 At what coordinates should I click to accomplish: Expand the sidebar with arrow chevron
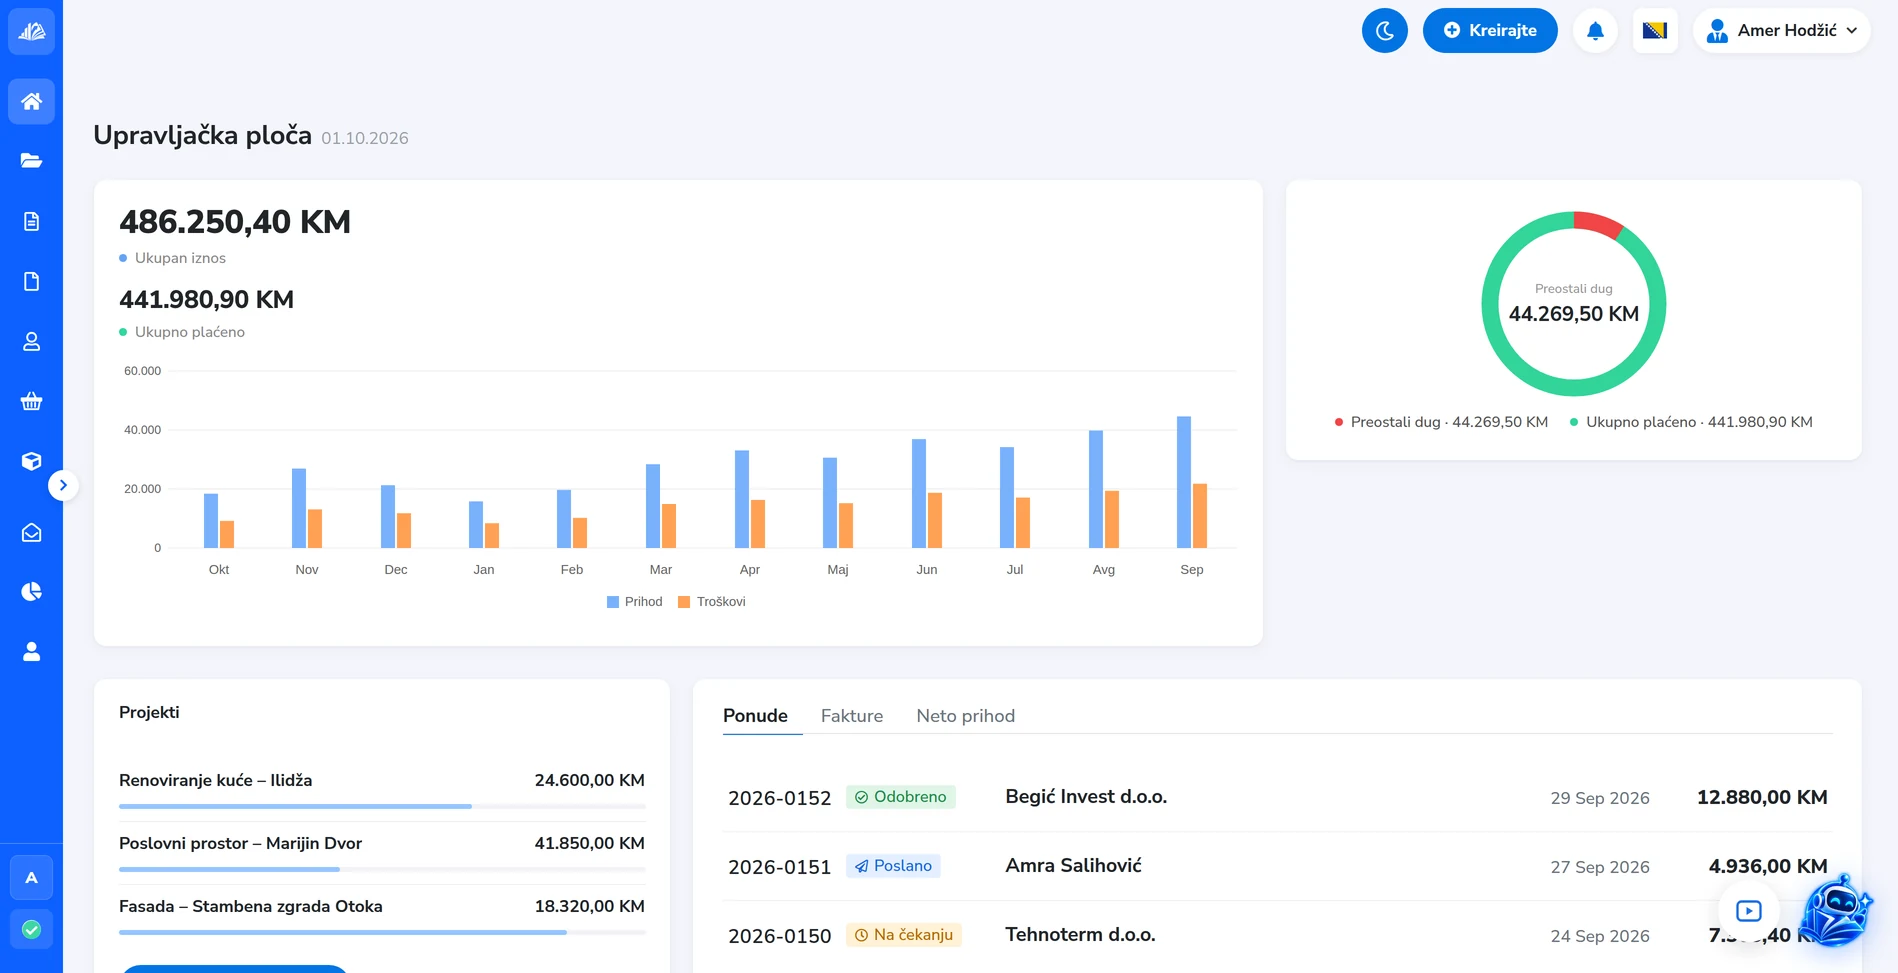(x=63, y=485)
